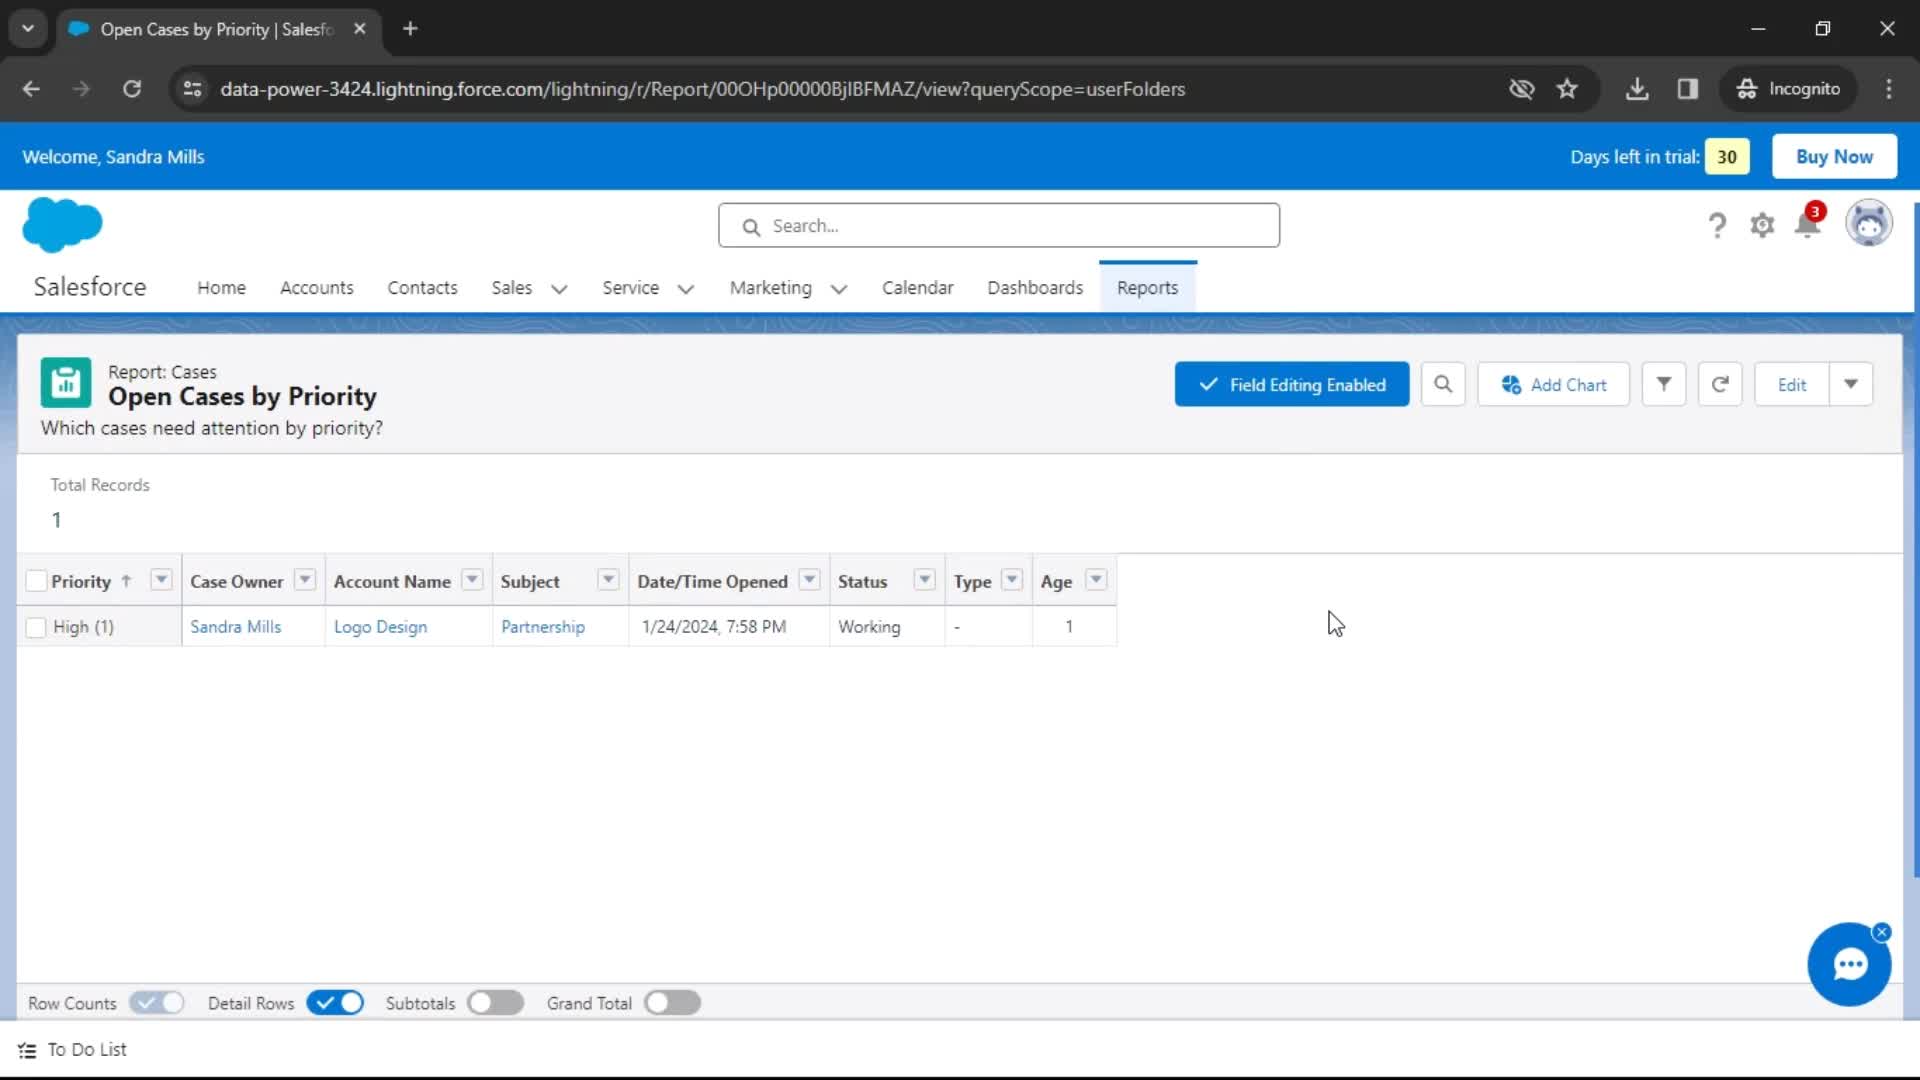Open the setup gear icon
This screenshot has height=1080, width=1920.
(x=1762, y=225)
